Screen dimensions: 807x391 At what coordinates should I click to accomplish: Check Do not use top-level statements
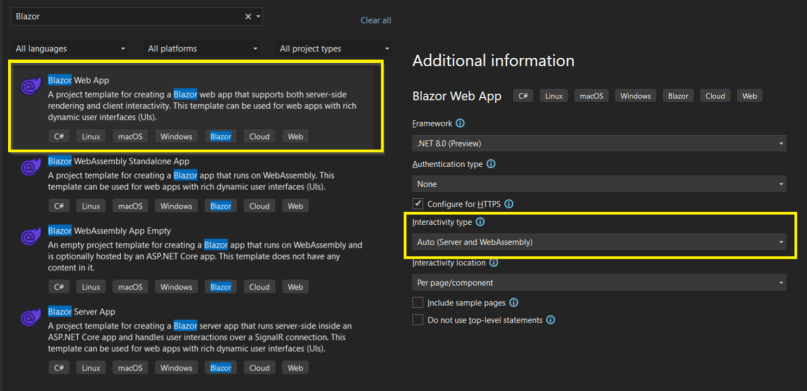tap(417, 320)
